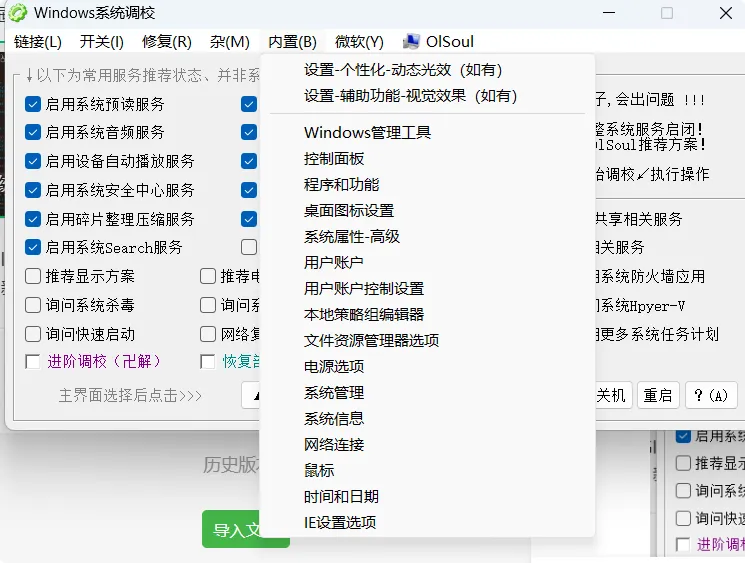Choose 系统管理 menu entry
The height and width of the screenshot is (563, 745).
428,392
